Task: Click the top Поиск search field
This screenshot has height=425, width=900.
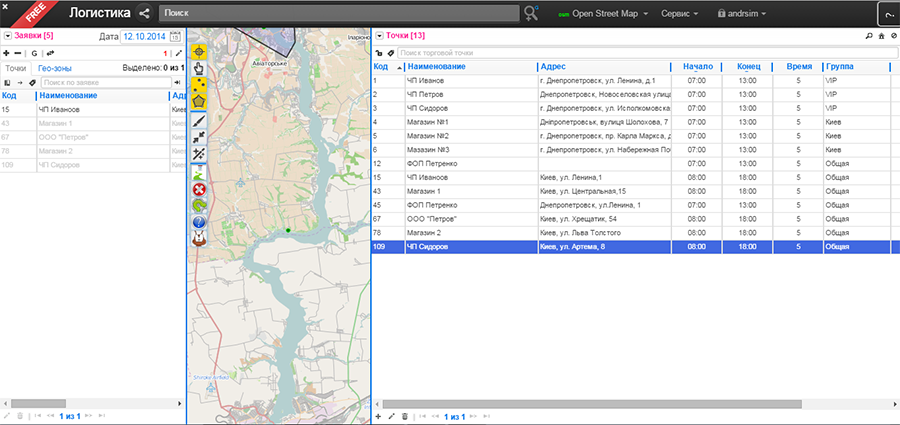Action: [339, 13]
